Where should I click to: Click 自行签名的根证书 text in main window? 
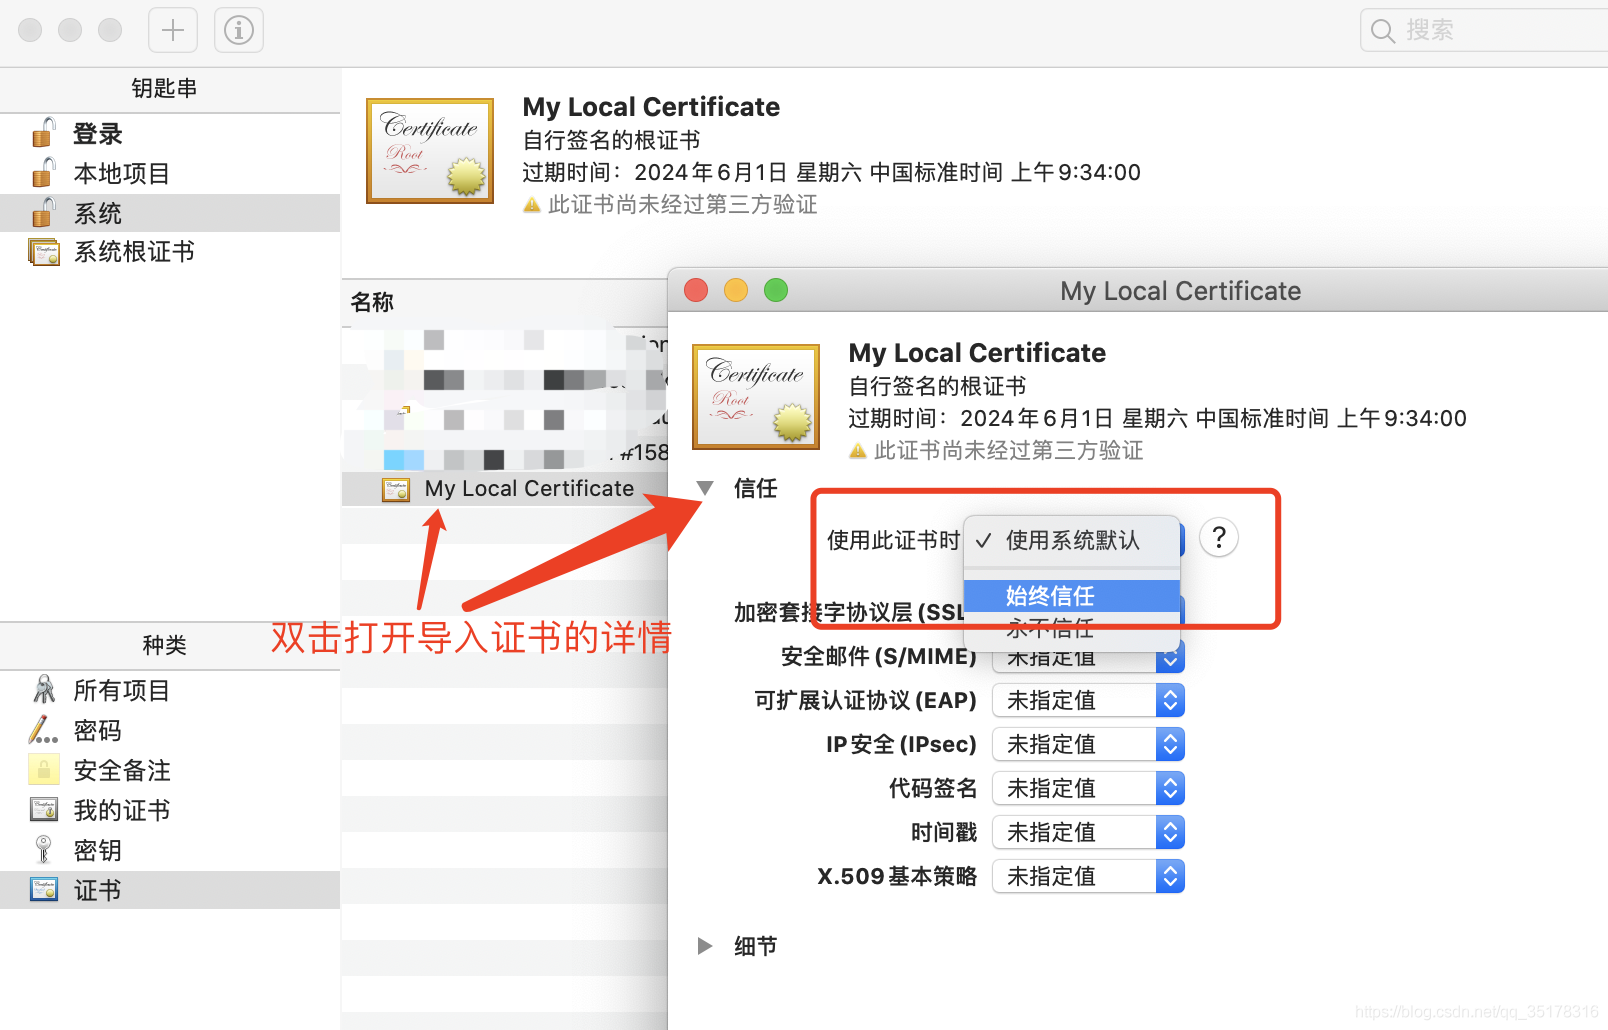click(x=611, y=140)
